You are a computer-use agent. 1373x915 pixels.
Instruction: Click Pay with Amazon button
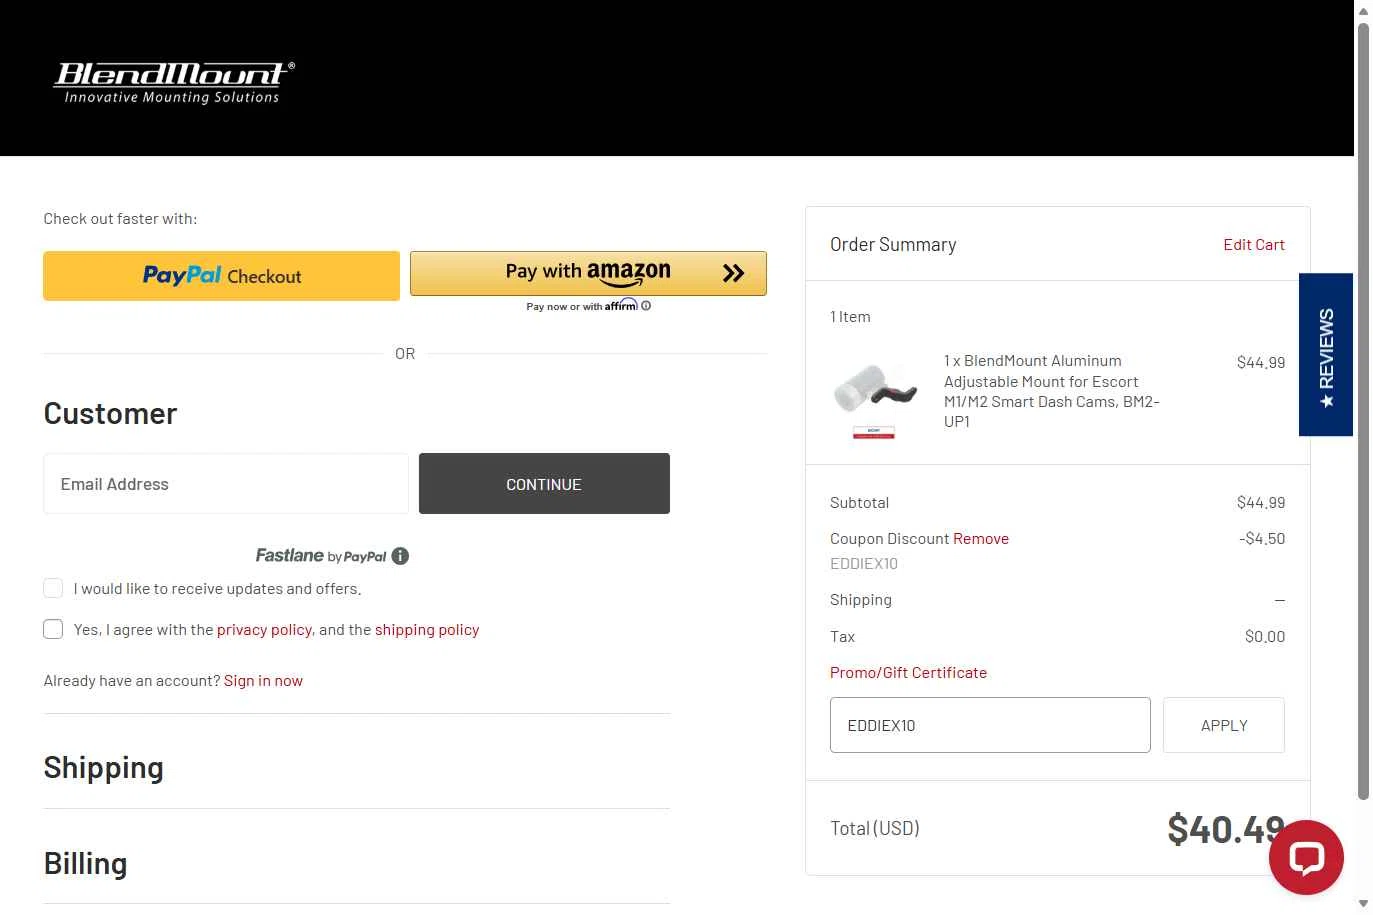[588, 273]
